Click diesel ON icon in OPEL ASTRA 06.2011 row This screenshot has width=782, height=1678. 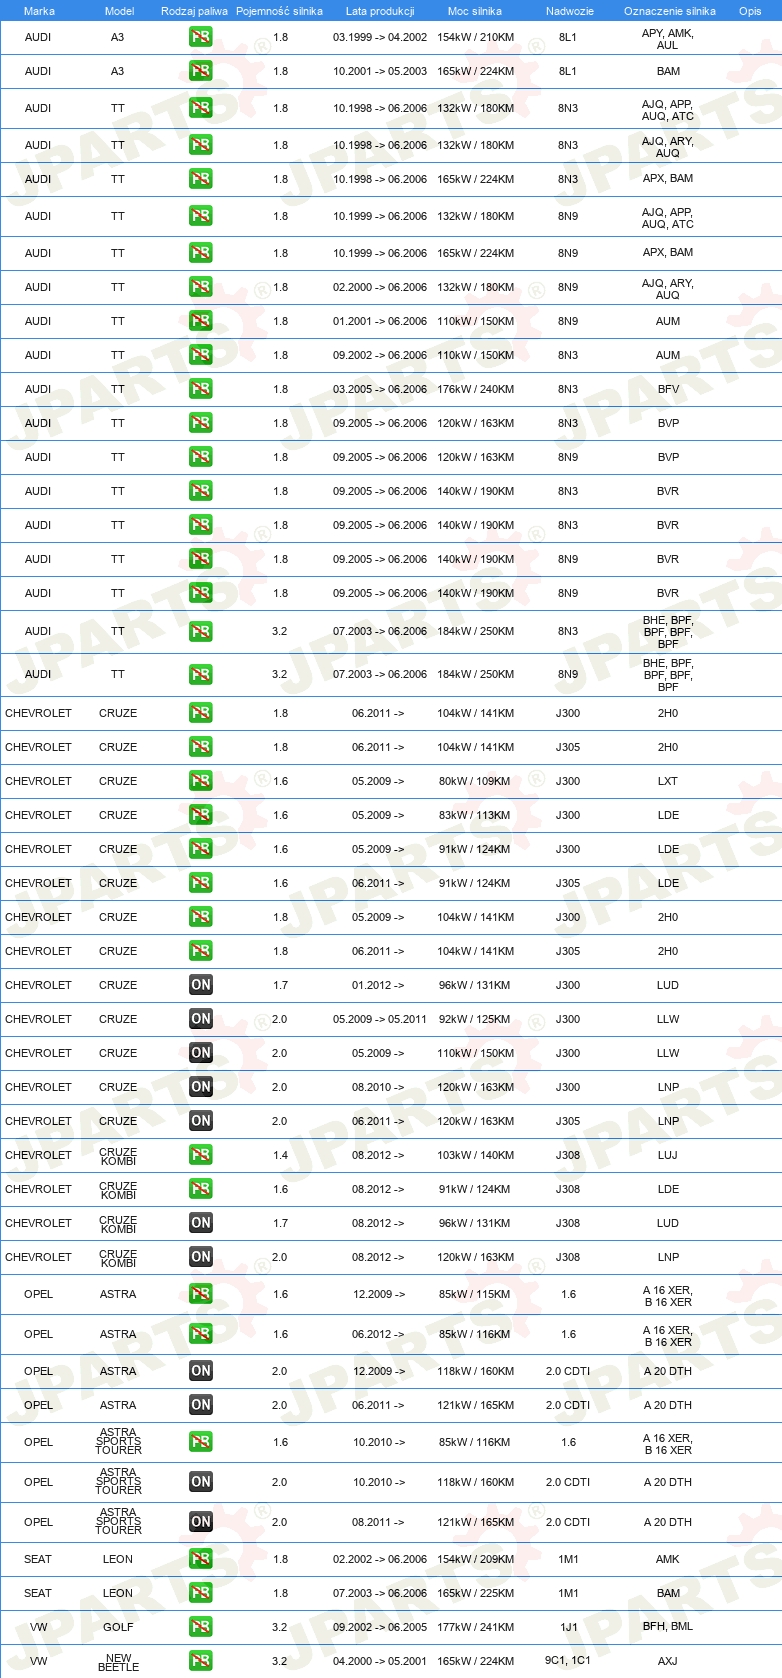pos(200,1405)
